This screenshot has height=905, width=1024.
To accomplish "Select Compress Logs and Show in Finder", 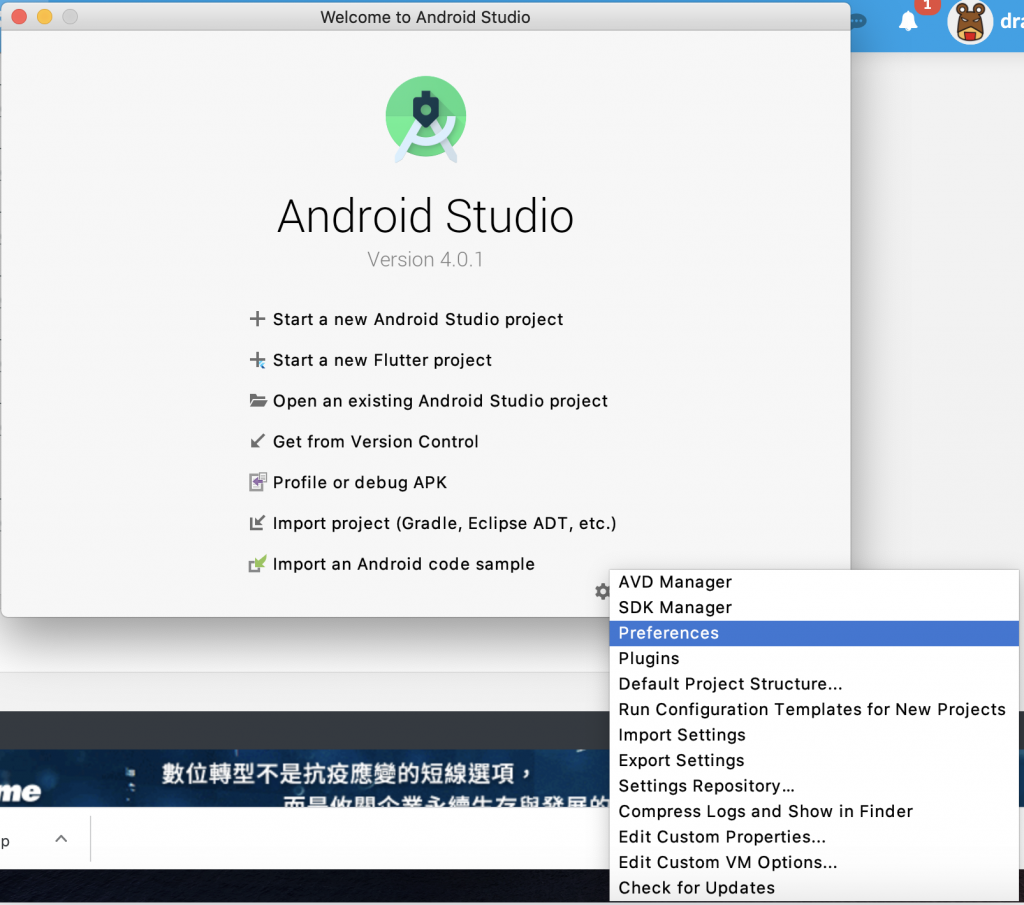I will pyautogui.click(x=814, y=811).
